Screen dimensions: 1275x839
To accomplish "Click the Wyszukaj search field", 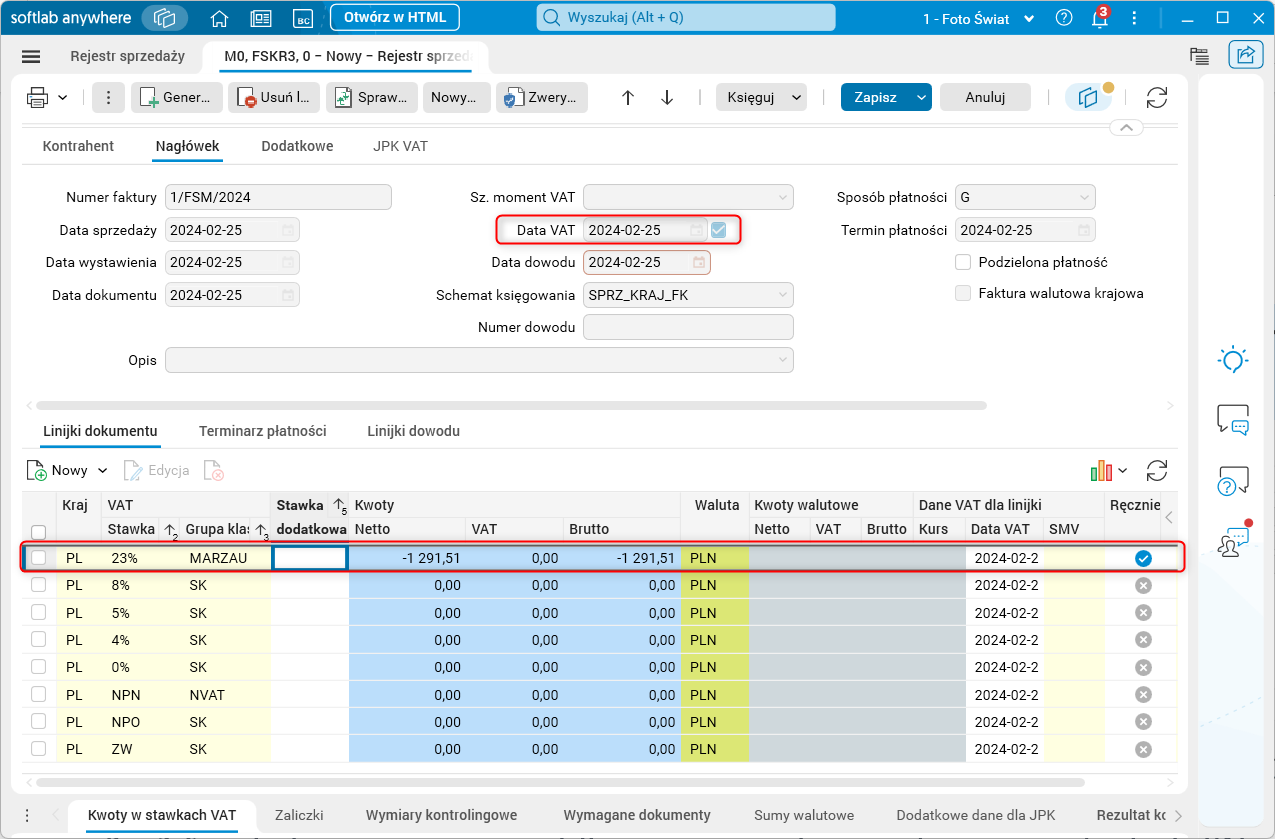I will (686, 18).
